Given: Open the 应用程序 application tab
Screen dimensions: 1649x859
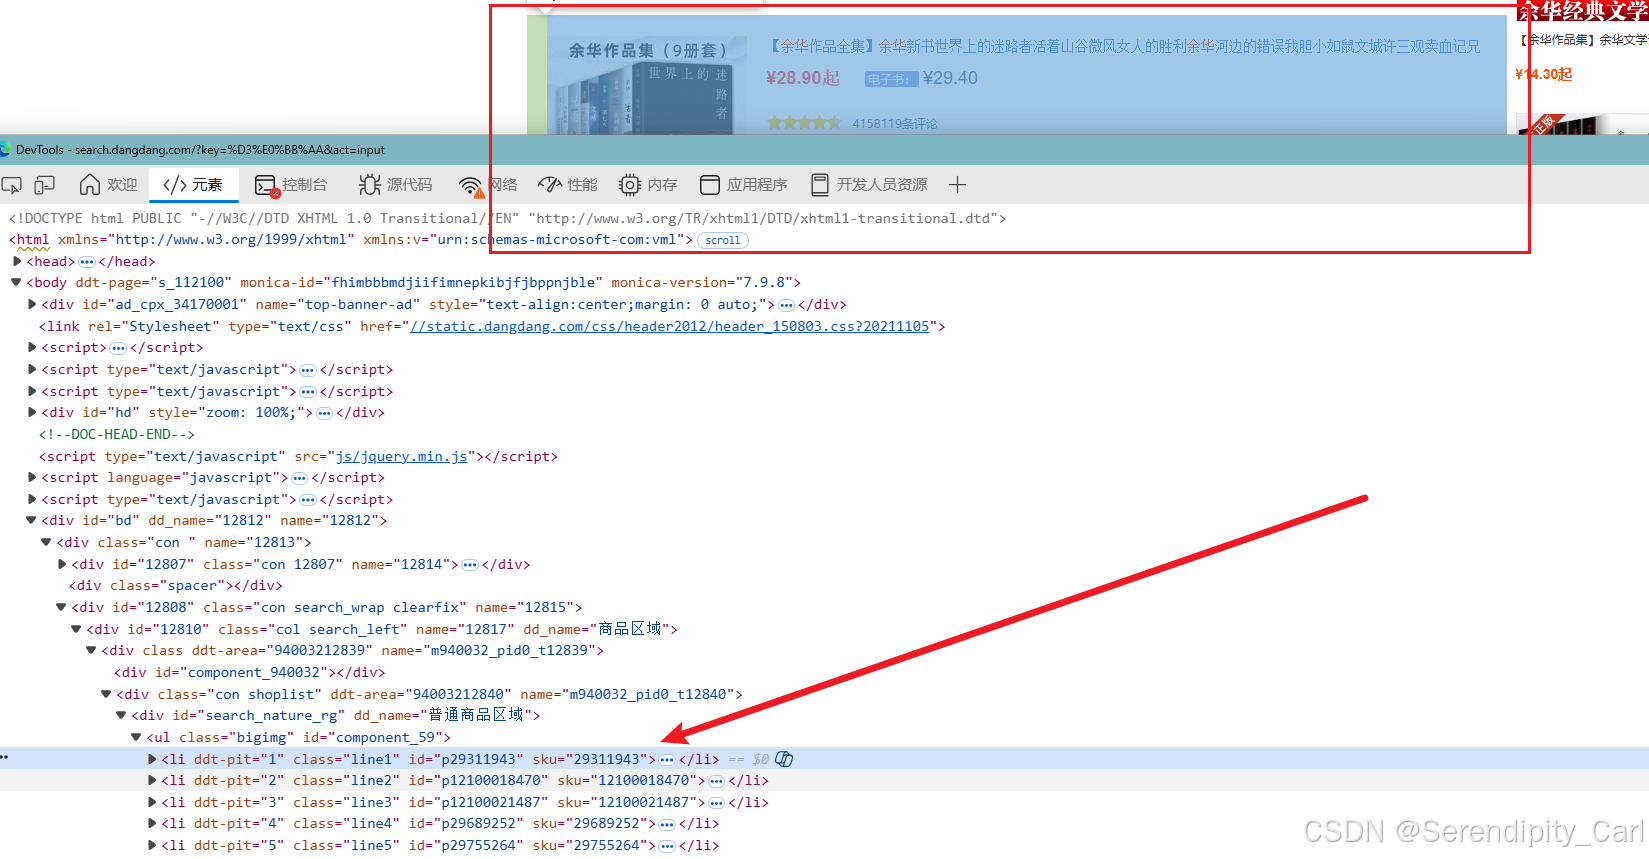Looking at the screenshot, I should click(x=744, y=185).
